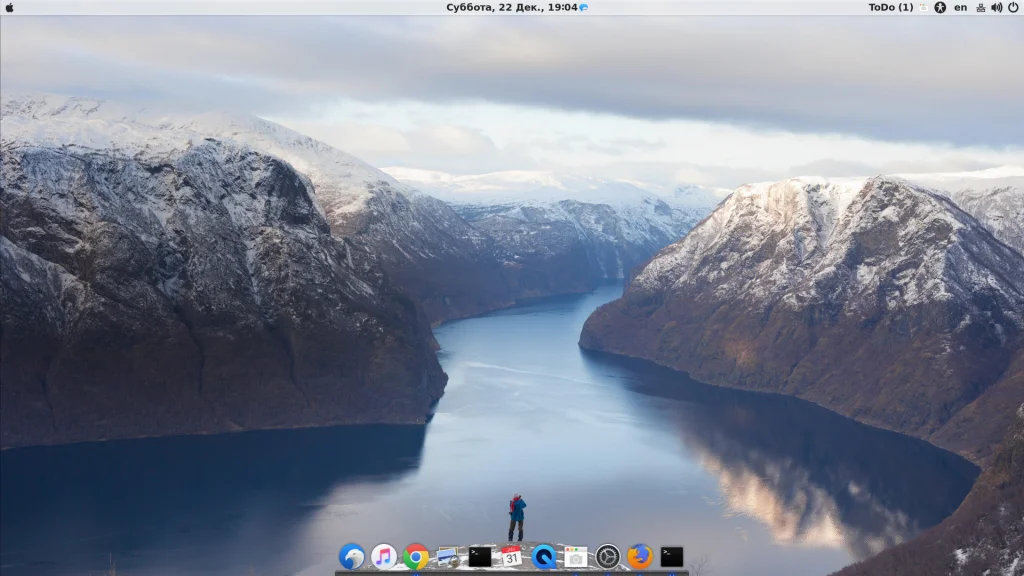Screen dimensions: 1024x576
Task: Launch the Music app from the dock
Action: pyautogui.click(x=384, y=556)
